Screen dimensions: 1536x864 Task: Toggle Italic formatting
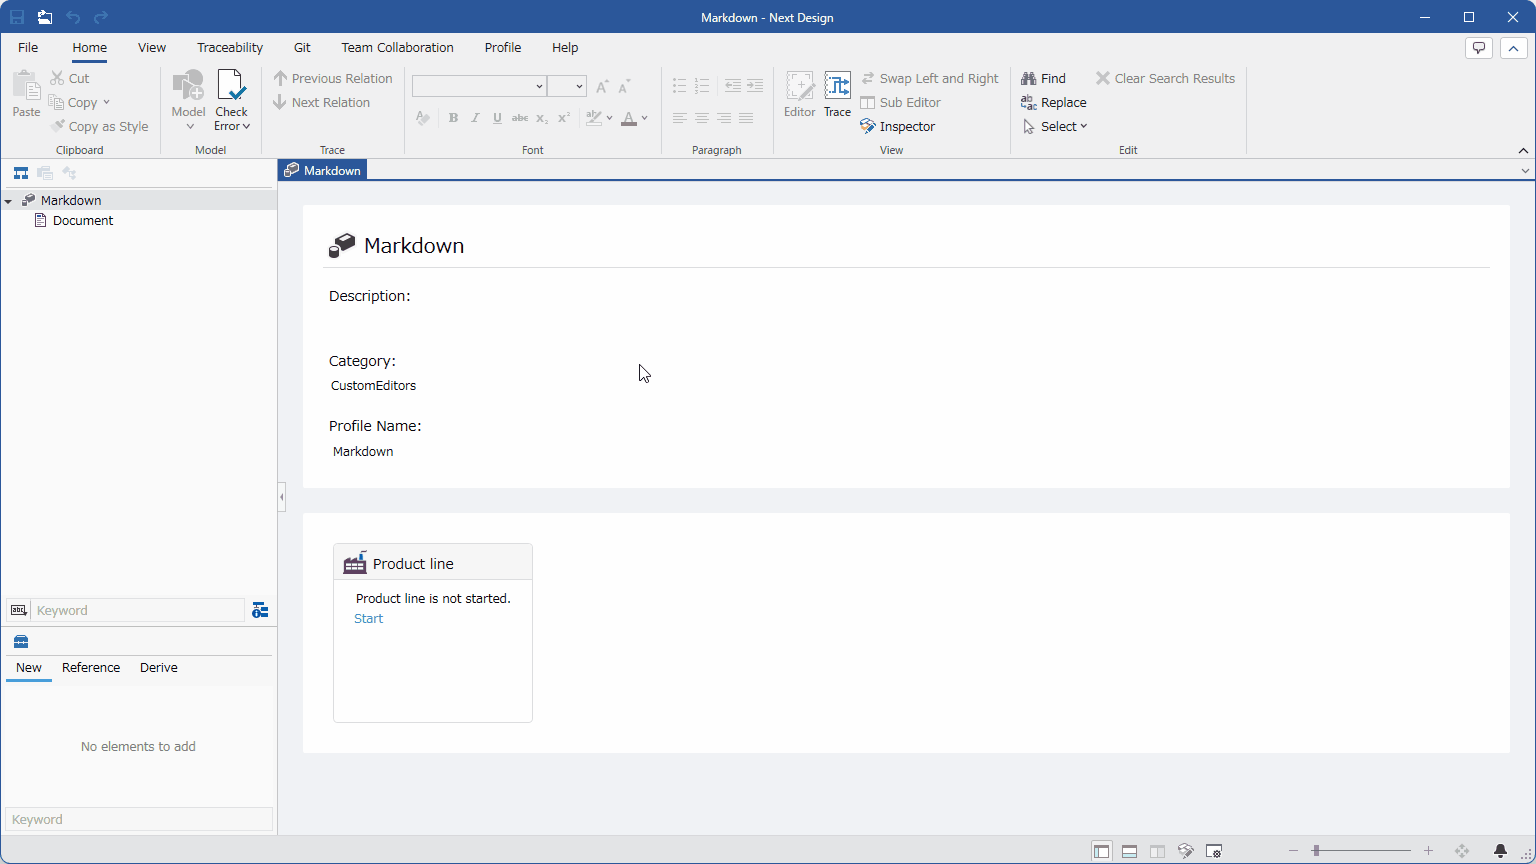(x=475, y=118)
